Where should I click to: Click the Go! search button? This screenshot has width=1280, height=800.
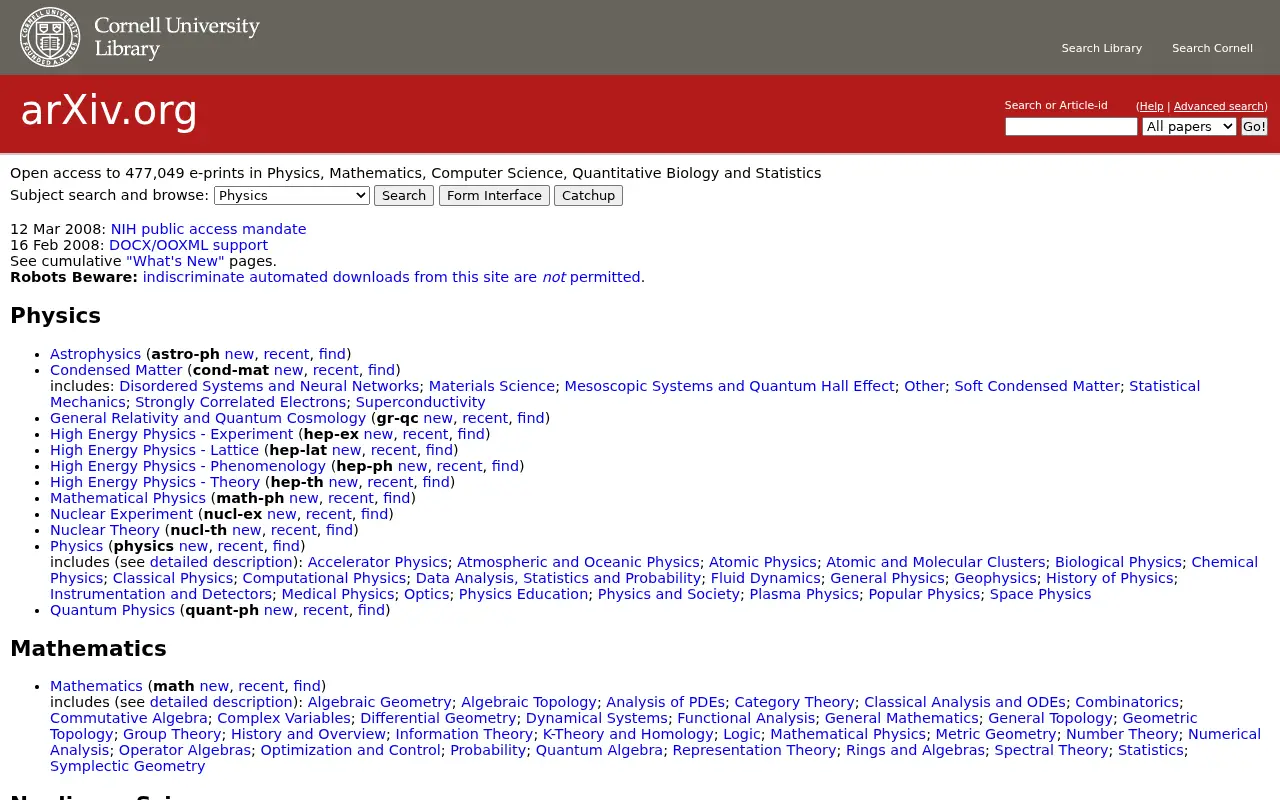(x=1254, y=126)
